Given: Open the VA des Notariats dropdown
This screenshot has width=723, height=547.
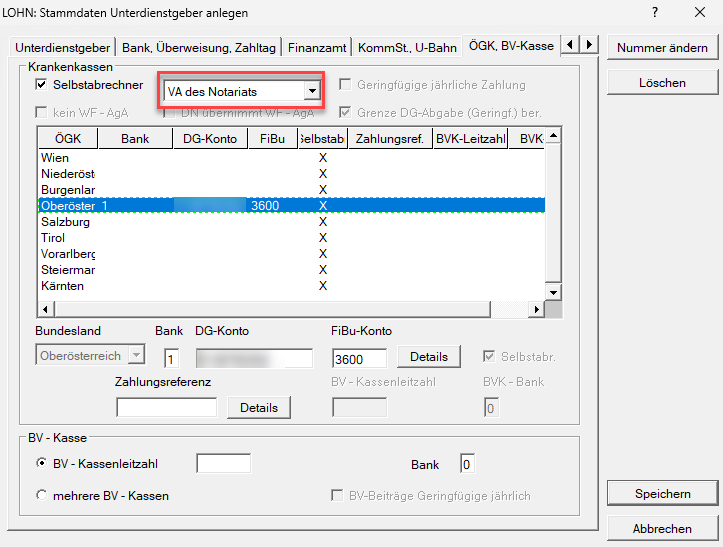Looking at the screenshot, I should (313, 91).
